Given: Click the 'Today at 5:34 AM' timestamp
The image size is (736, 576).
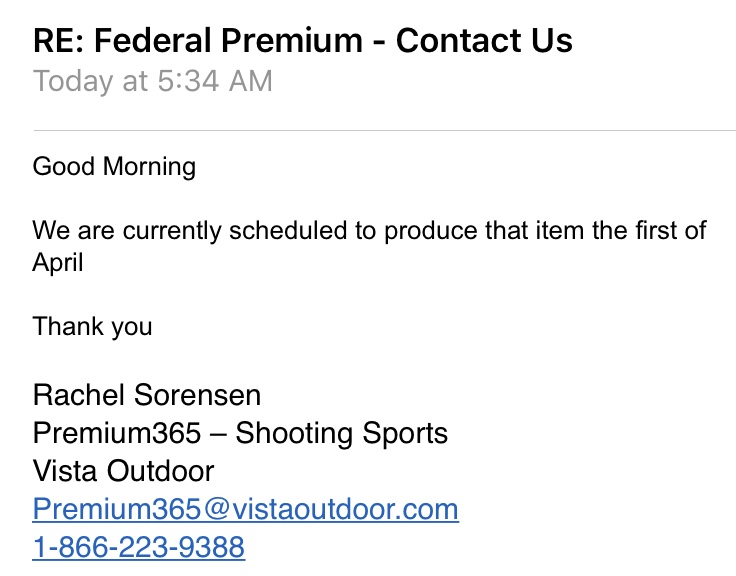Looking at the screenshot, I should coord(153,81).
